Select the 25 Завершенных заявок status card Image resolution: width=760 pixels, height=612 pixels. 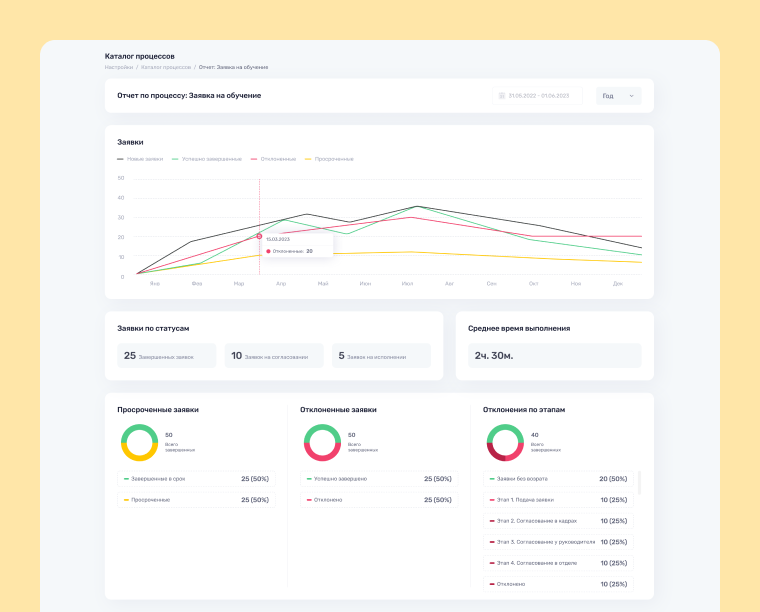point(166,356)
